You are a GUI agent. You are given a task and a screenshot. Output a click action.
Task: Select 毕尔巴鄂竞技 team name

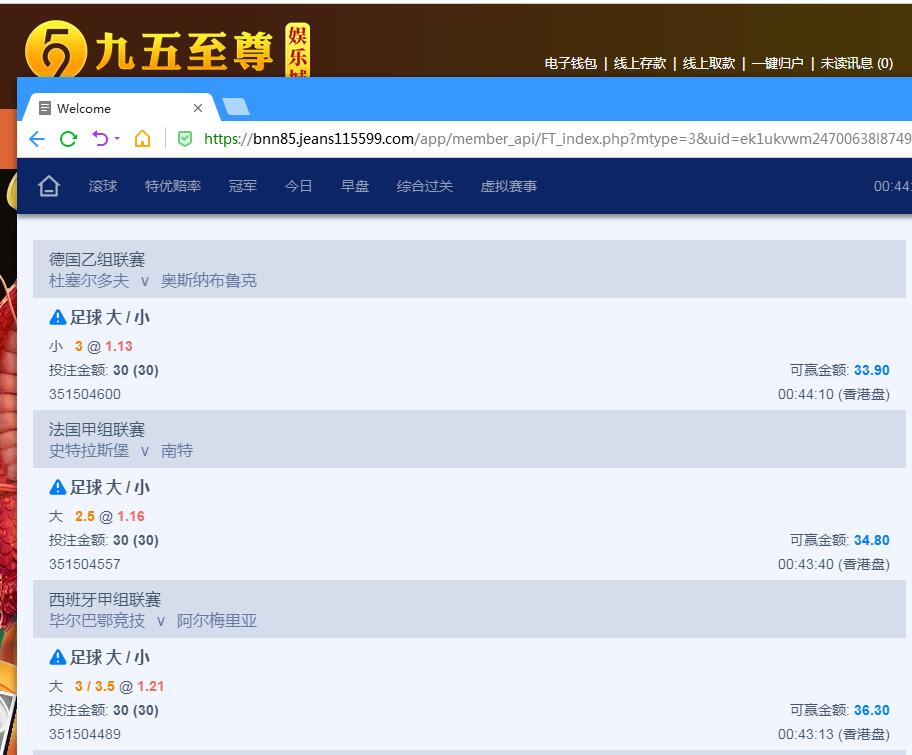tap(97, 620)
